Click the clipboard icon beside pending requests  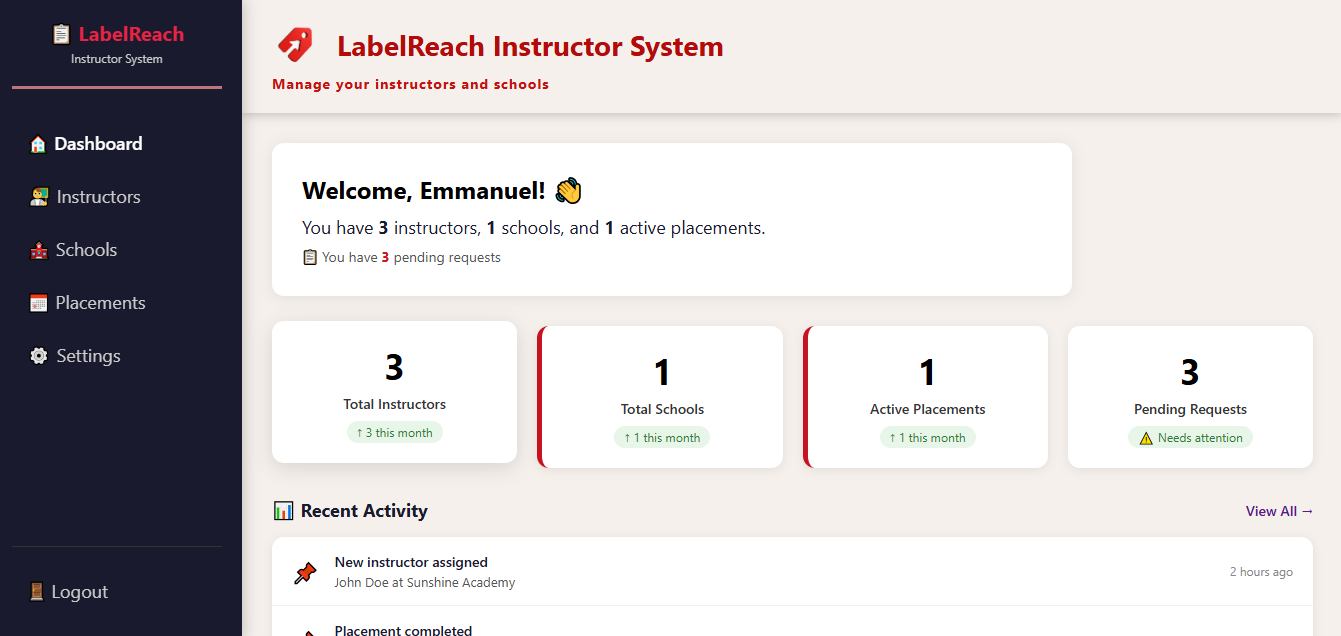[310, 257]
